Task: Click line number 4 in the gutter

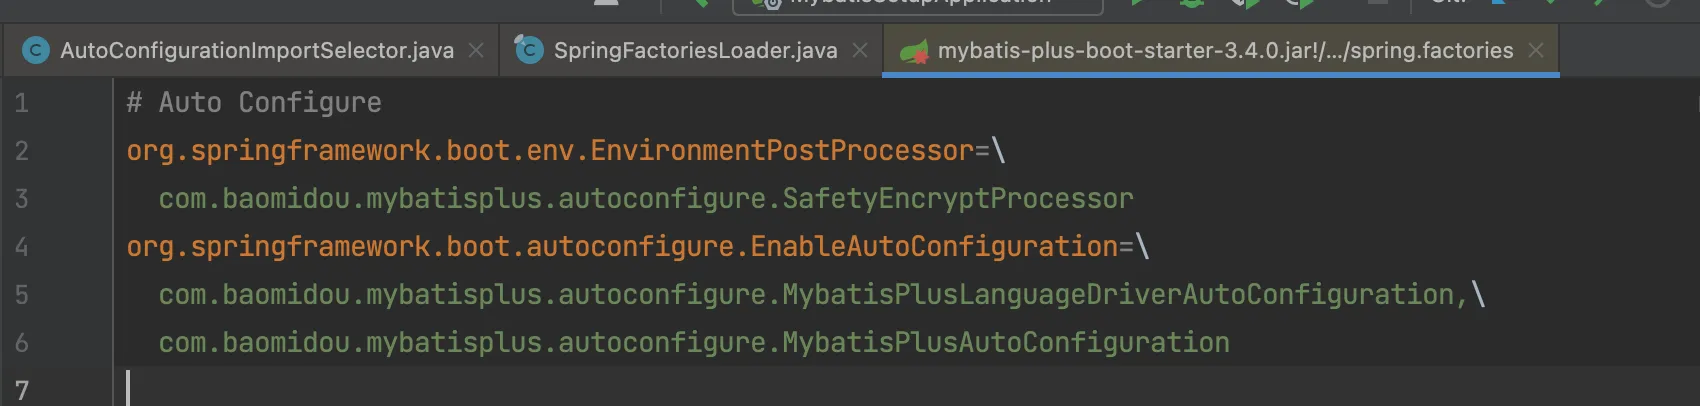Action: [22, 247]
